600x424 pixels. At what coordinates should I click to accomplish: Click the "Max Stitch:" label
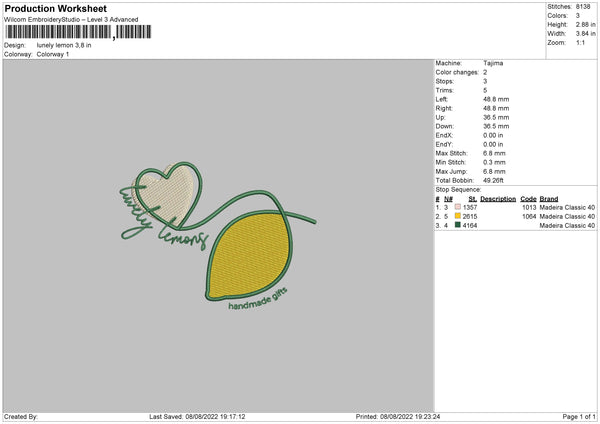pos(451,153)
